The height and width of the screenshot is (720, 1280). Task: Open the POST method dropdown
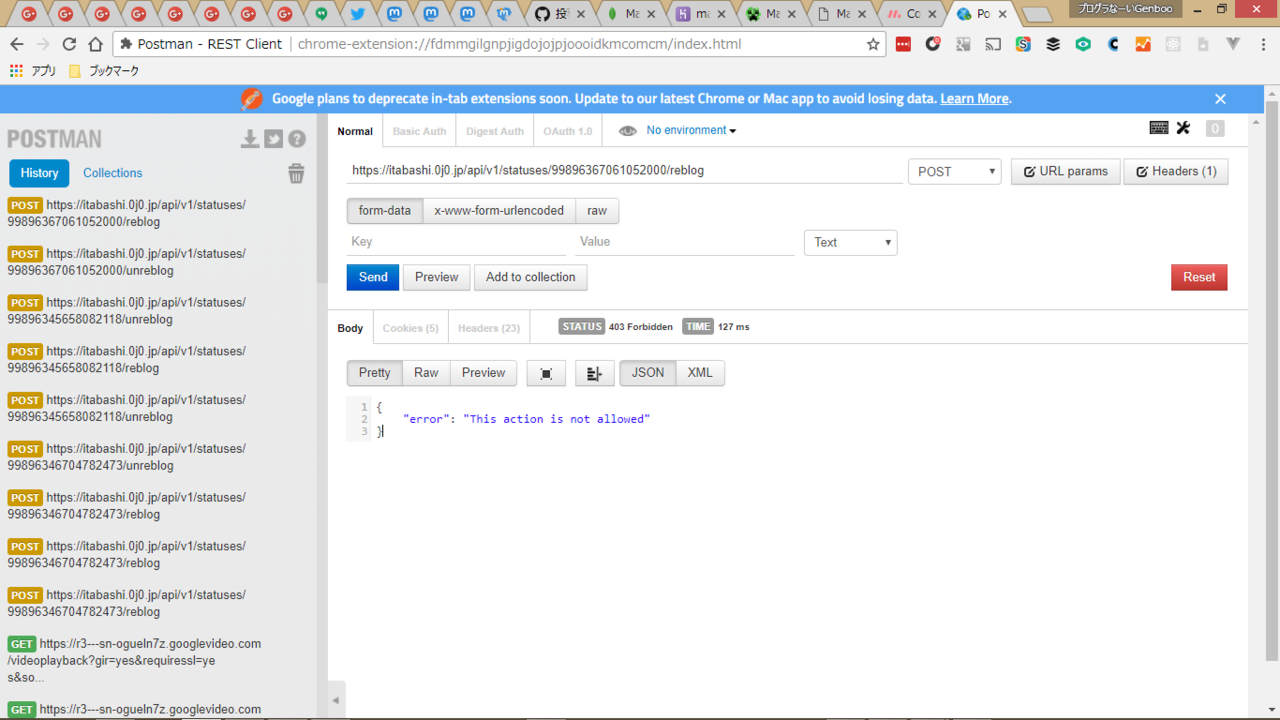click(x=955, y=172)
